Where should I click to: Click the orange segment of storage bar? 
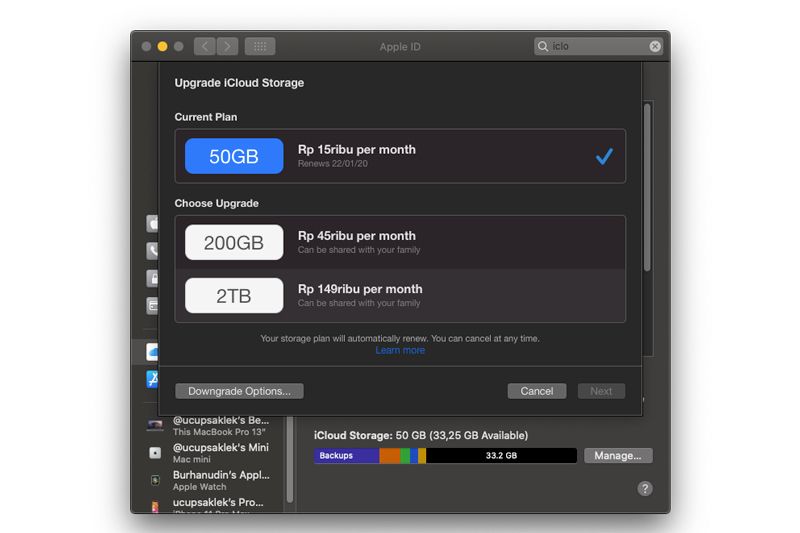coord(390,455)
